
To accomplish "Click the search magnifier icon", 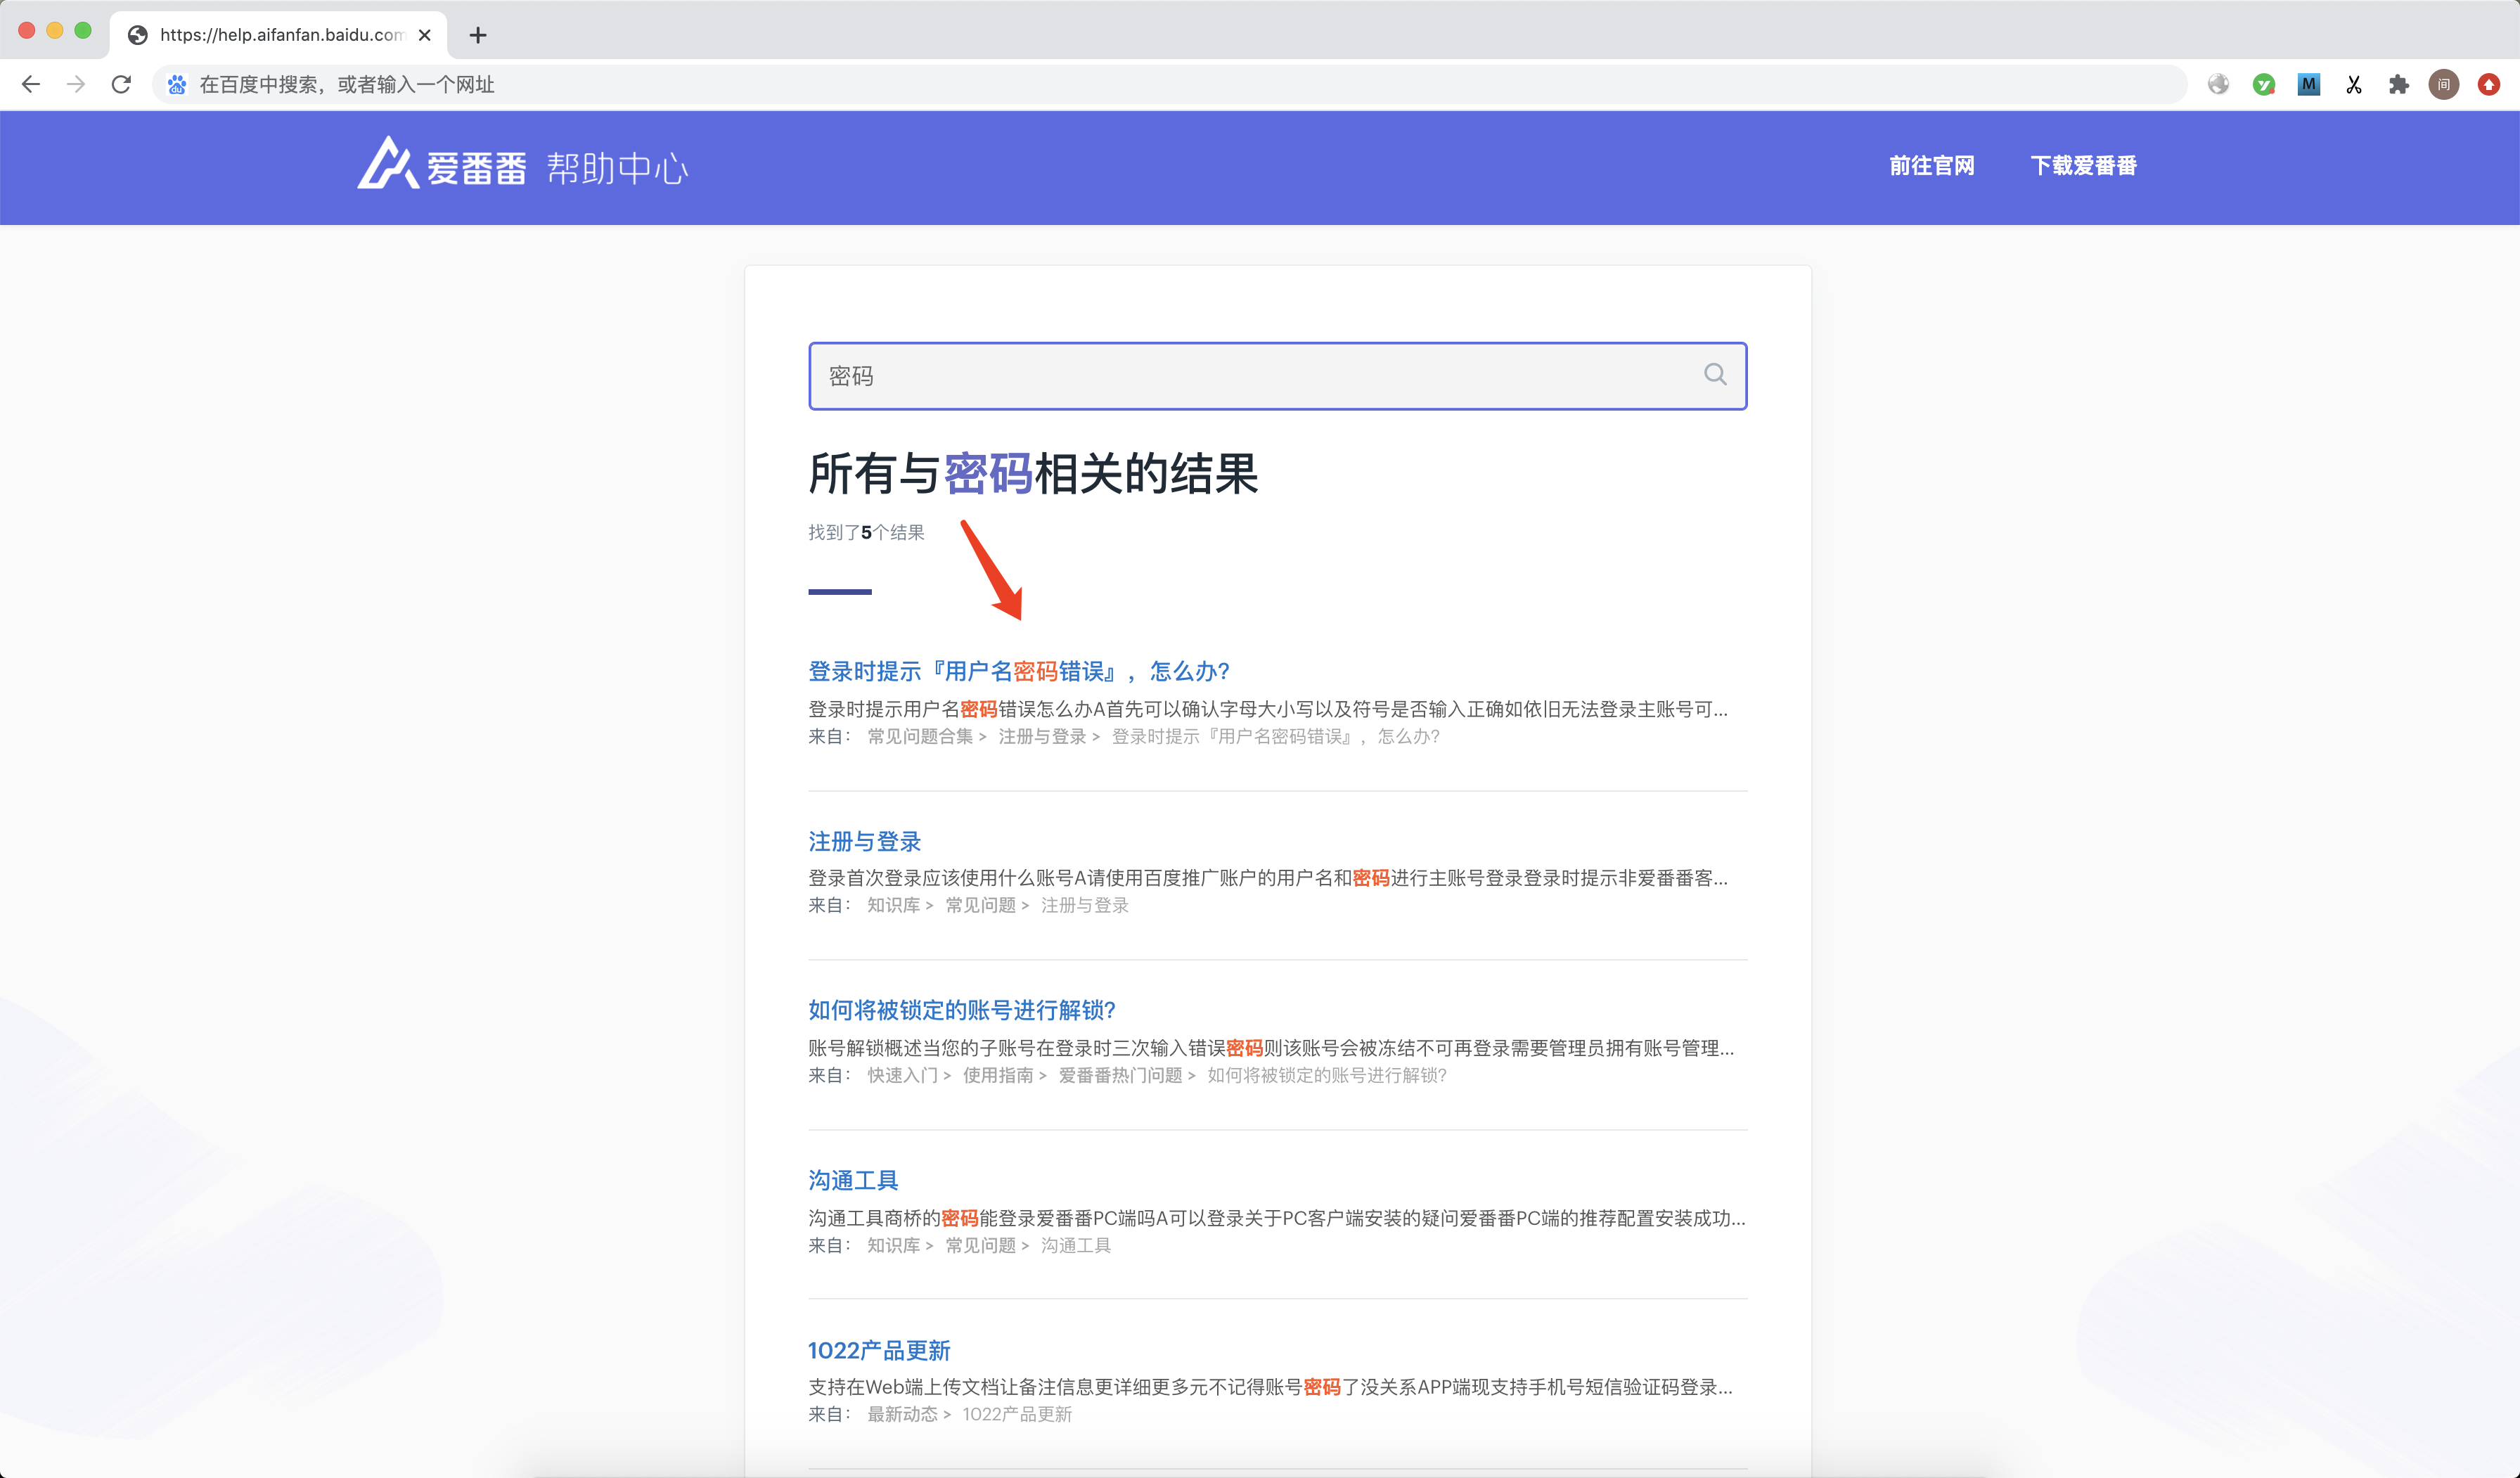I will [1714, 375].
